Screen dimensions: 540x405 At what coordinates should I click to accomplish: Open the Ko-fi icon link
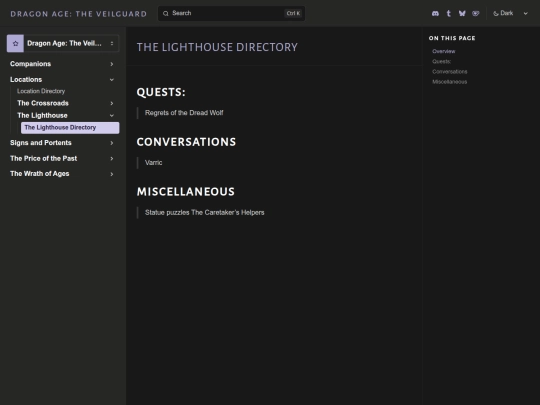[476, 13]
